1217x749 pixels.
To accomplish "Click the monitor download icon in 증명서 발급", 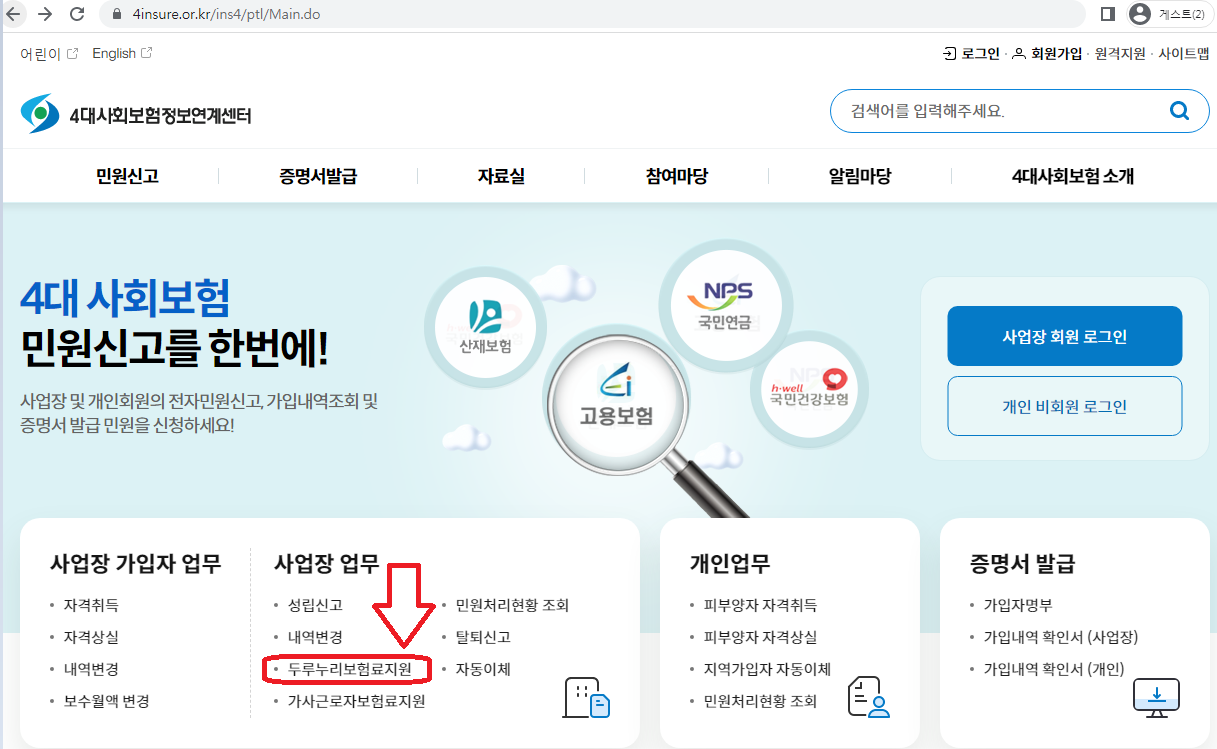I will pyautogui.click(x=1156, y=697).
